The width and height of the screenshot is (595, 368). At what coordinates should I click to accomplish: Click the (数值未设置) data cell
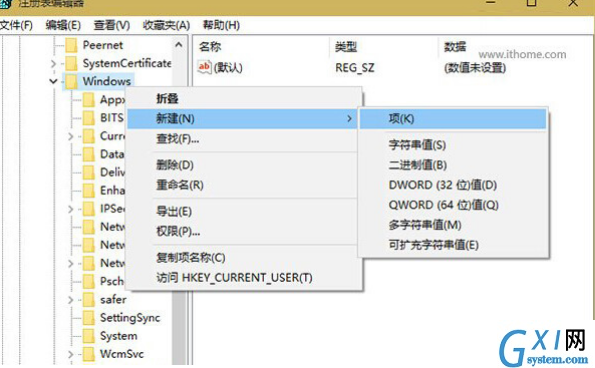pyautogui.click(x=475, y=68)
